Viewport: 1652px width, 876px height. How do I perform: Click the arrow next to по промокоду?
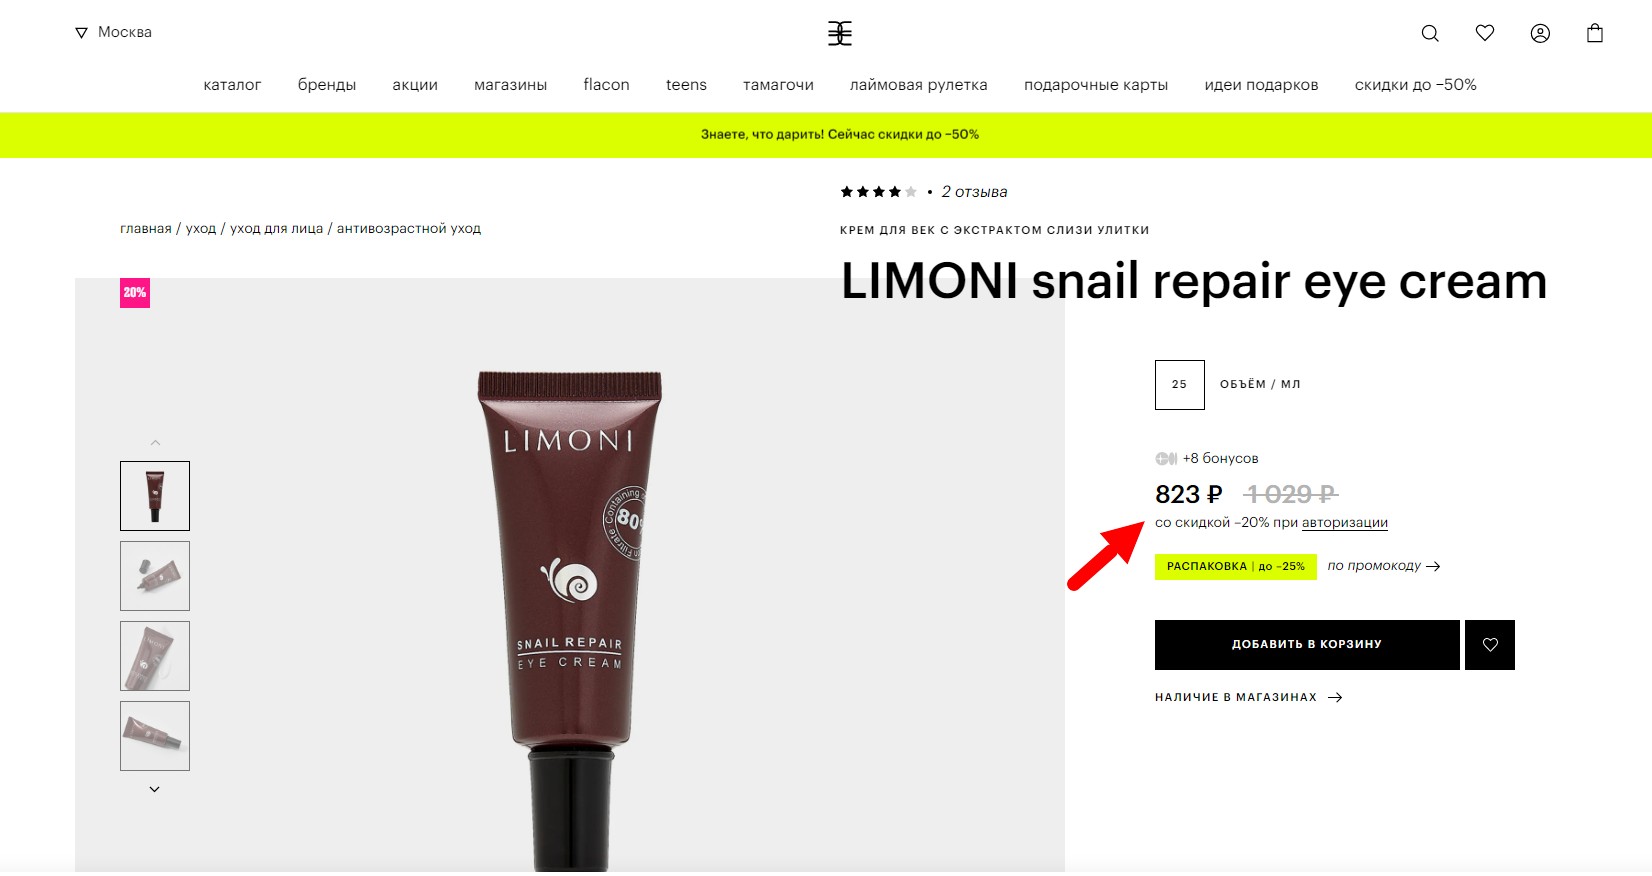click(1433, 566)
